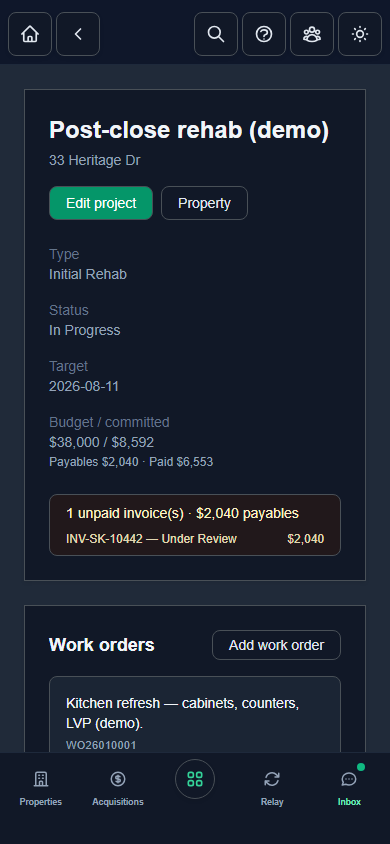This screenshot has width=390, height=844.
Task: Toggle light theme with sun icon
Action: (360, 34)
